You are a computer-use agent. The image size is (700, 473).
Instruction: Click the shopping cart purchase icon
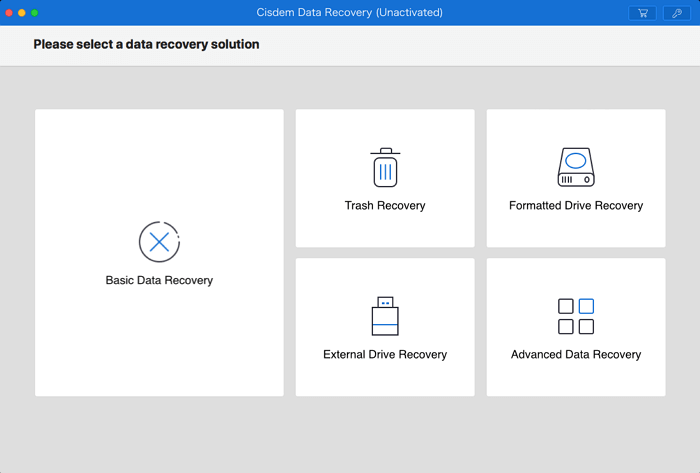(642, 13)
